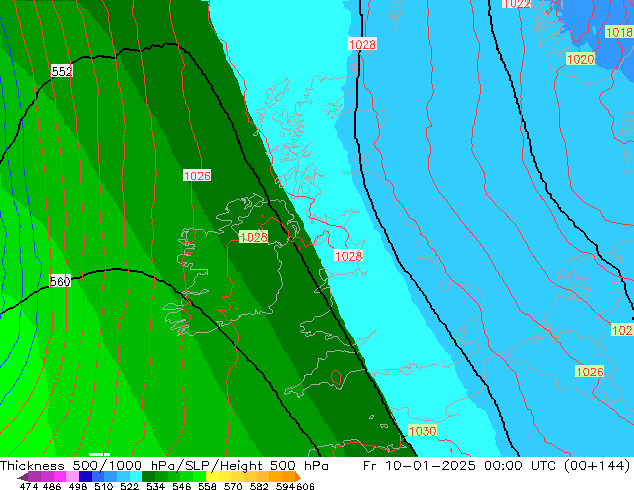The width and height of the screenshot is (634, 490).
Task: Click the legend value 582
Action: point(259,486)
